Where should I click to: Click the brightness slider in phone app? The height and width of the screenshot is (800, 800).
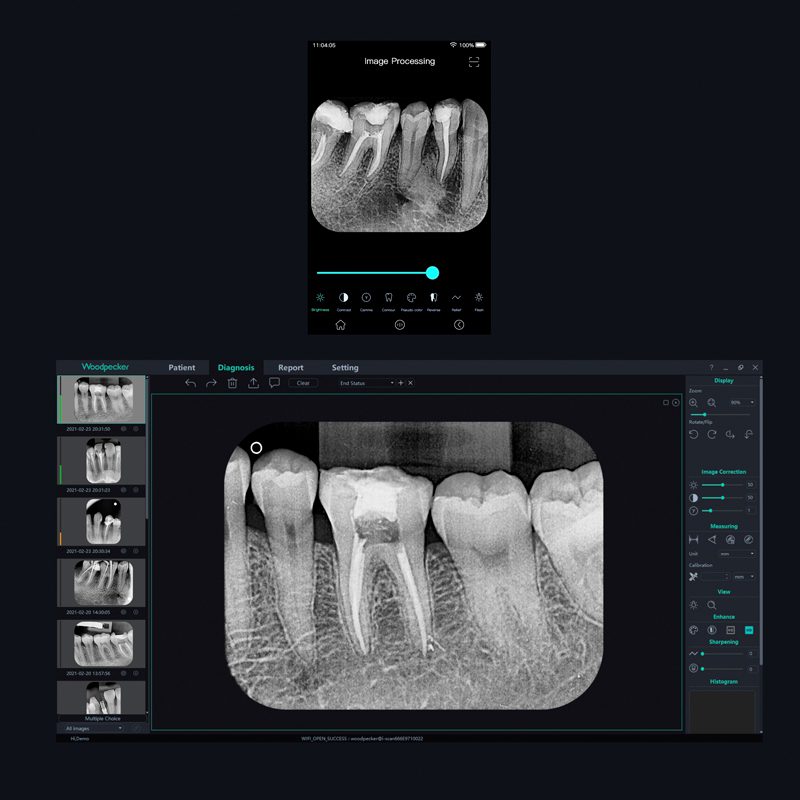pyautogui.click(x=377, y=273)
